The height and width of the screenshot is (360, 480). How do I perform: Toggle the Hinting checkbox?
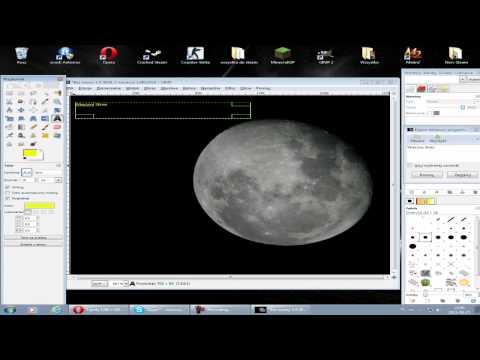pos(8,187)
